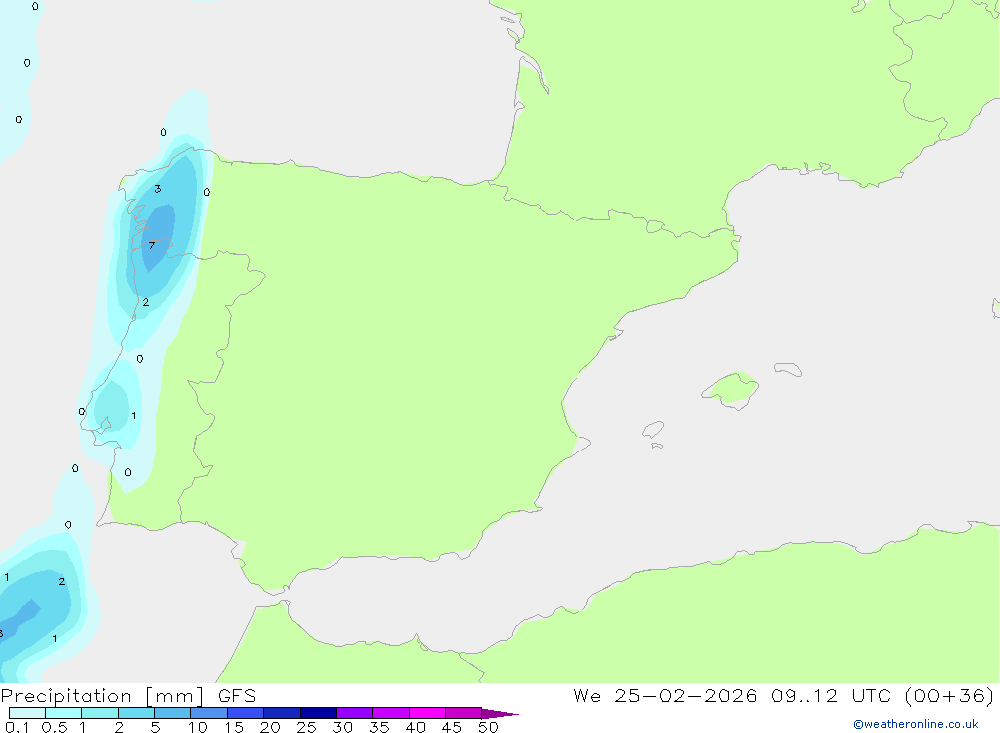Click the 2–5 mm legend color swatch

tap(136, 713)
